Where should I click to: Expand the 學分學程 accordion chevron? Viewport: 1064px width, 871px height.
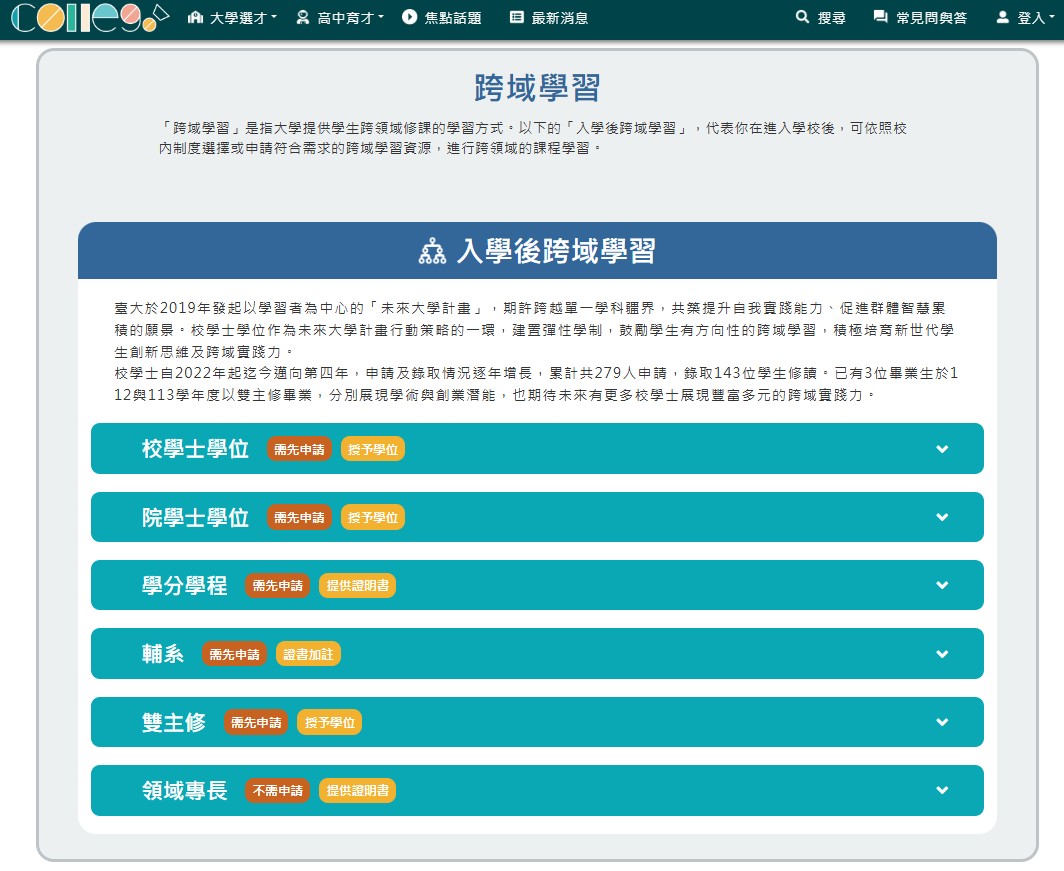pyautogui.click(x=941, y=585)
